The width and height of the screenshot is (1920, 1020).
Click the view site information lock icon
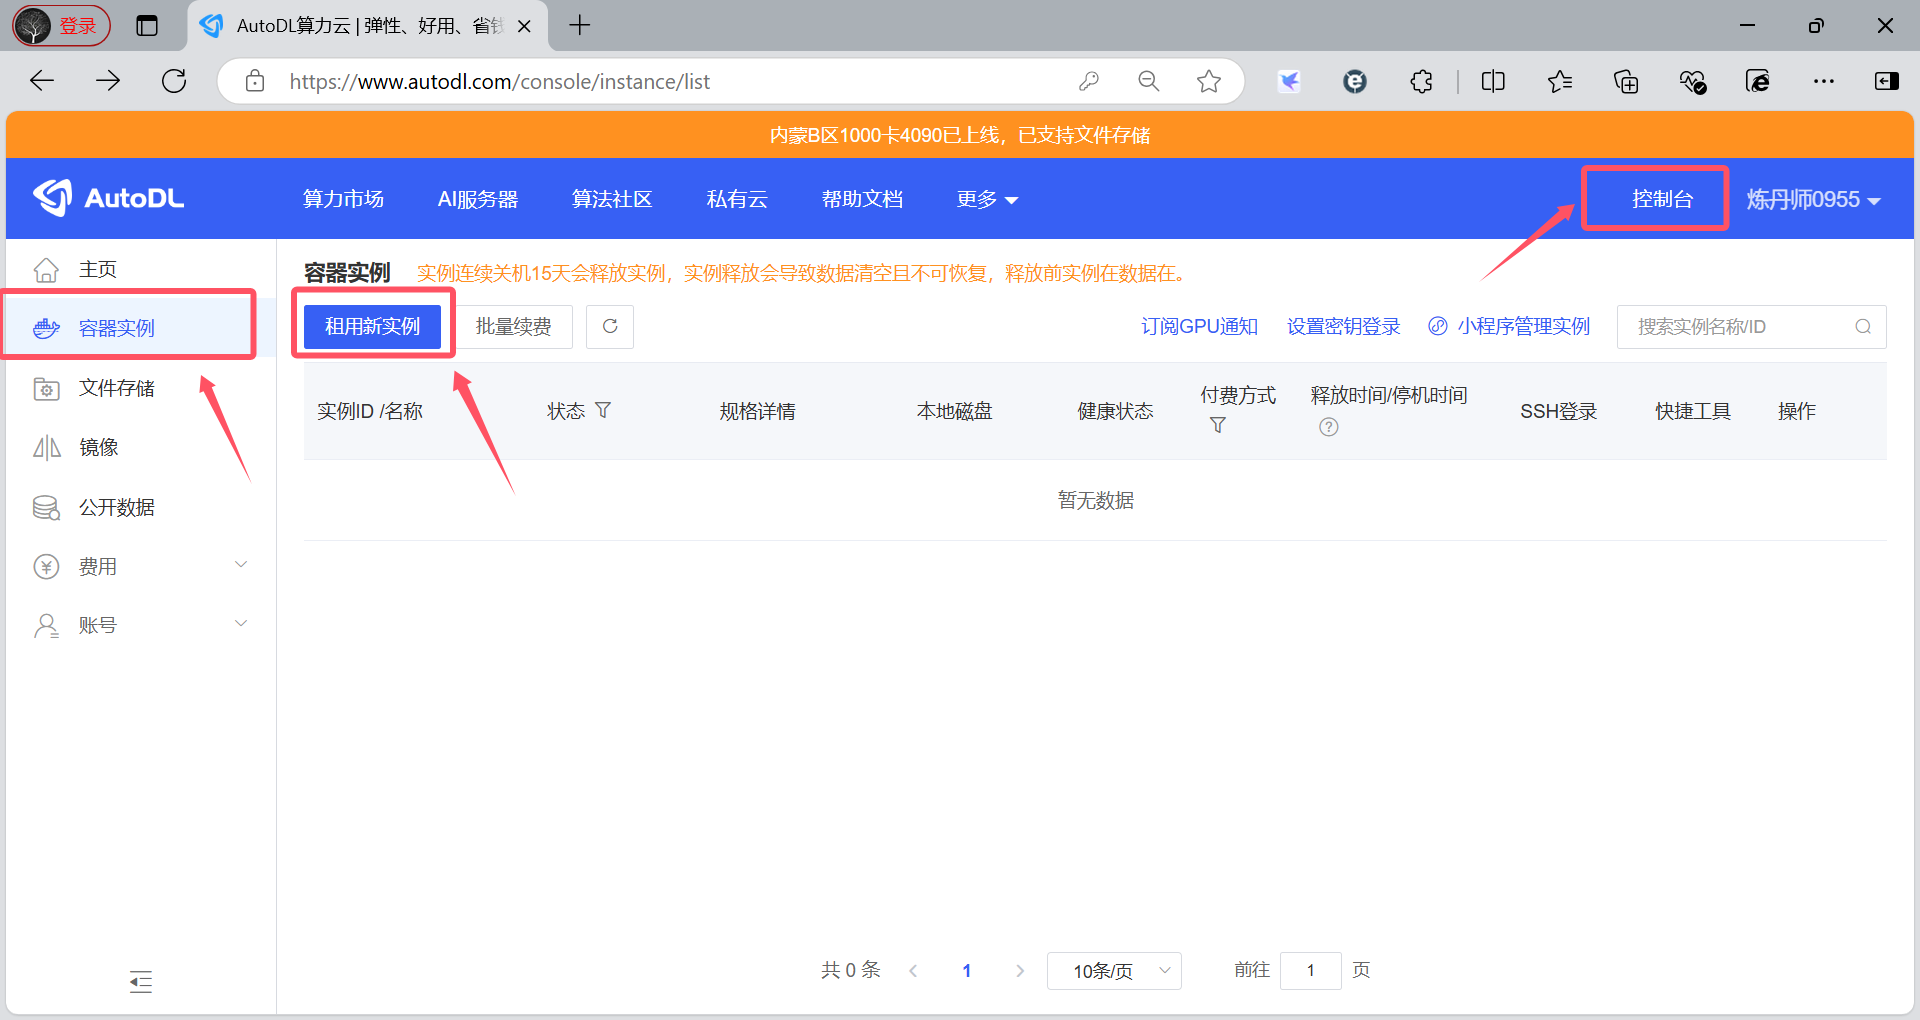click(255, 81)
